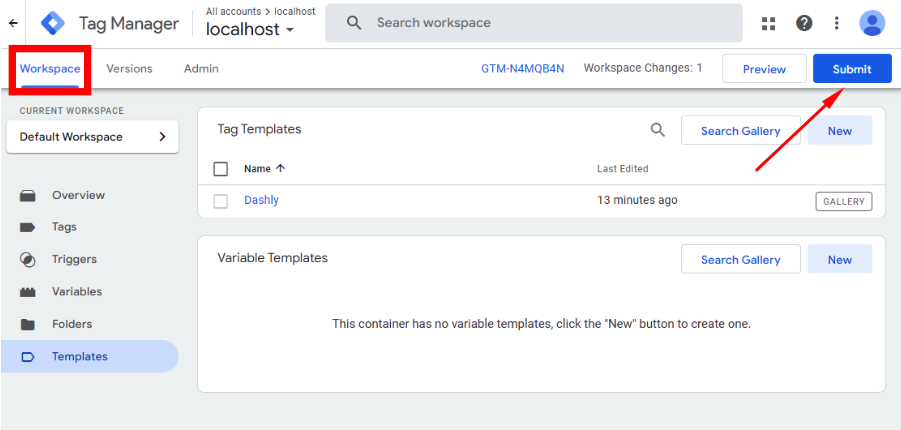Click the back arrow icon
The width and height of the screenshot is (901, 430).
tap(13, 23)
